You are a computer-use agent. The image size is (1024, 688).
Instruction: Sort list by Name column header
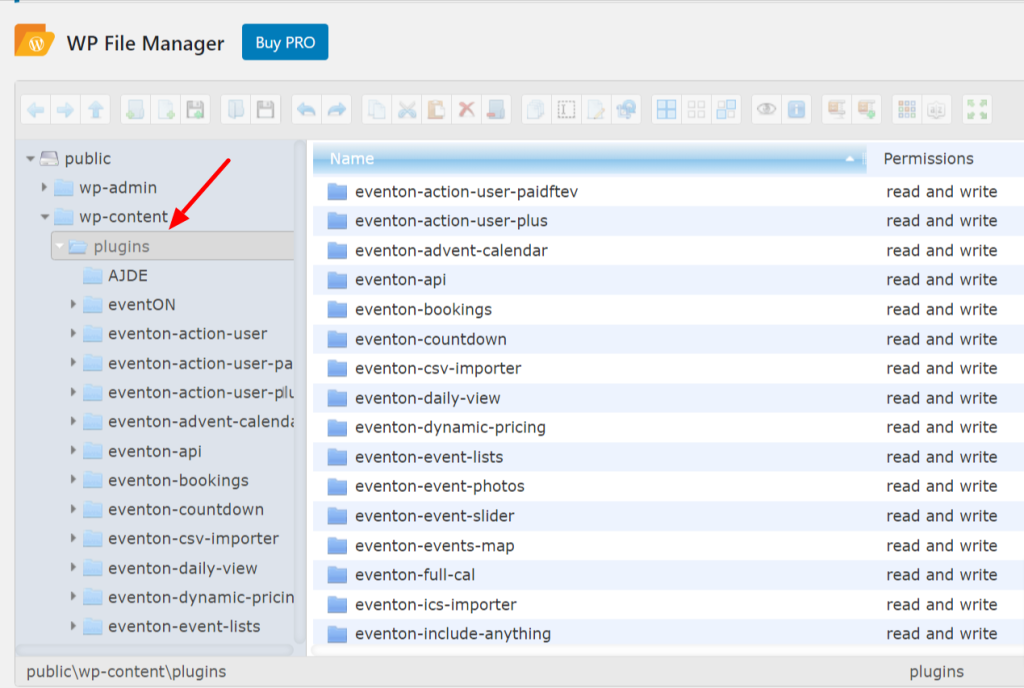click(x=590, y=159)
